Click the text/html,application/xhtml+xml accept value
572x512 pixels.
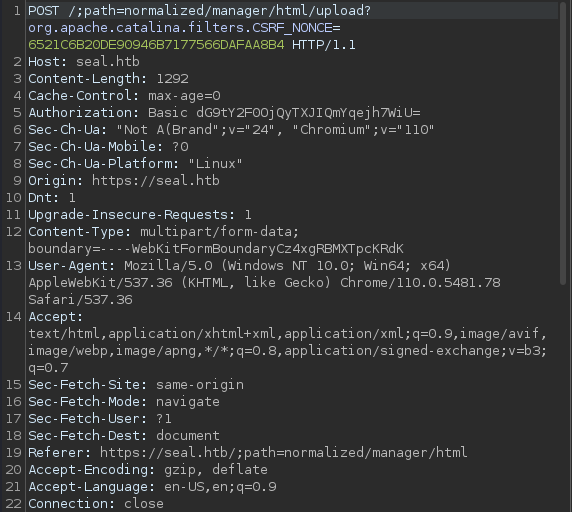click(x=287, y=333)
